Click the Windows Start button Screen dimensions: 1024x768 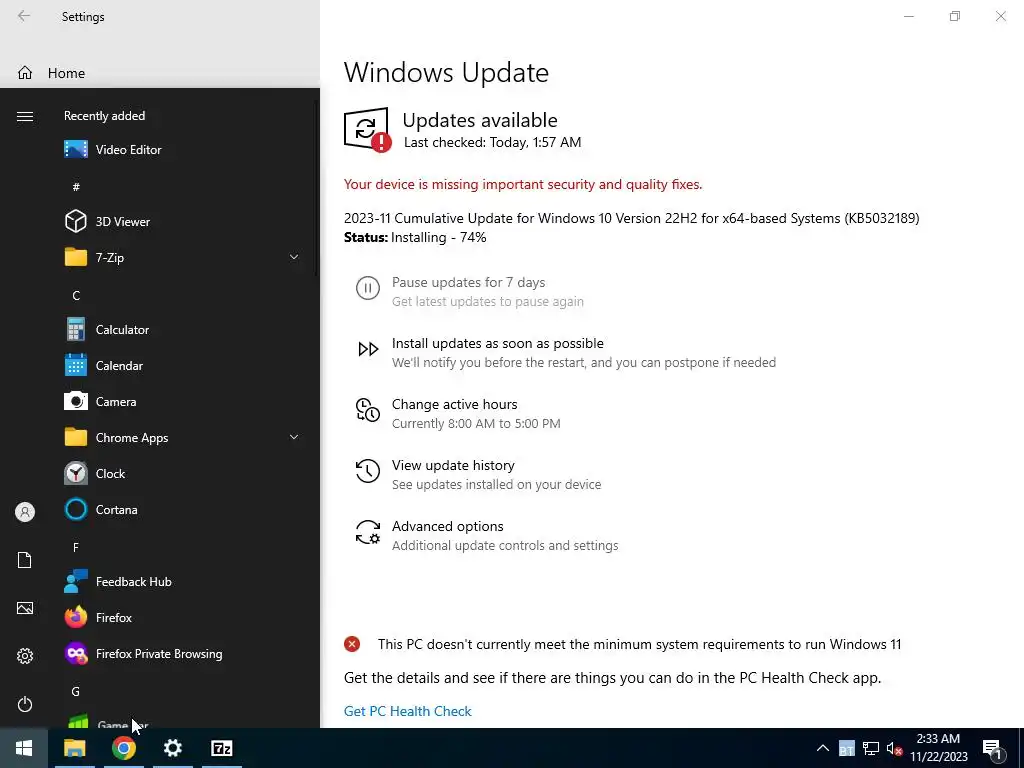24,748
